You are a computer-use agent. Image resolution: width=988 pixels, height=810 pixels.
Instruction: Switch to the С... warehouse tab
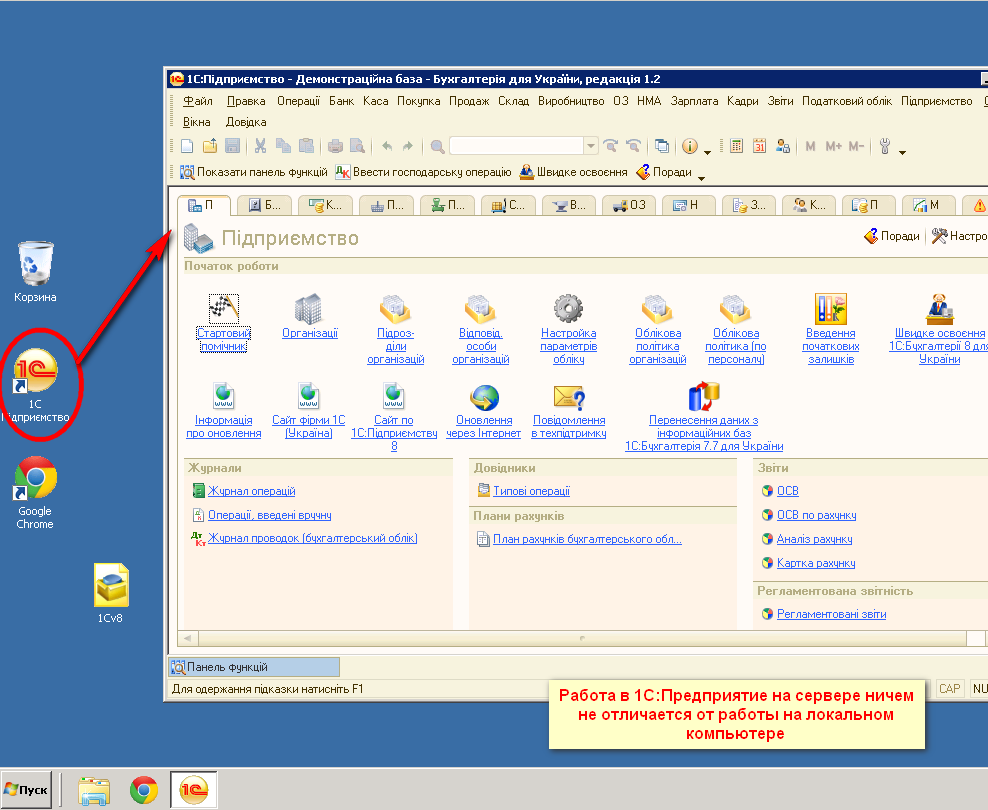click(508, 205)
